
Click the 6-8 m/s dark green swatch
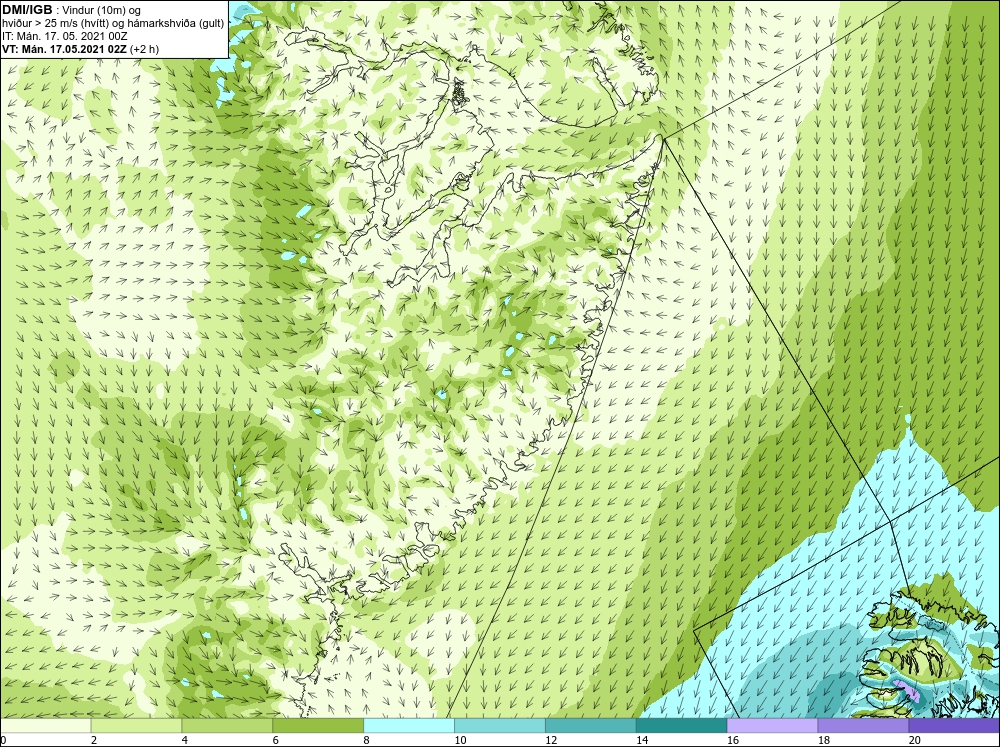click(318, 725)
